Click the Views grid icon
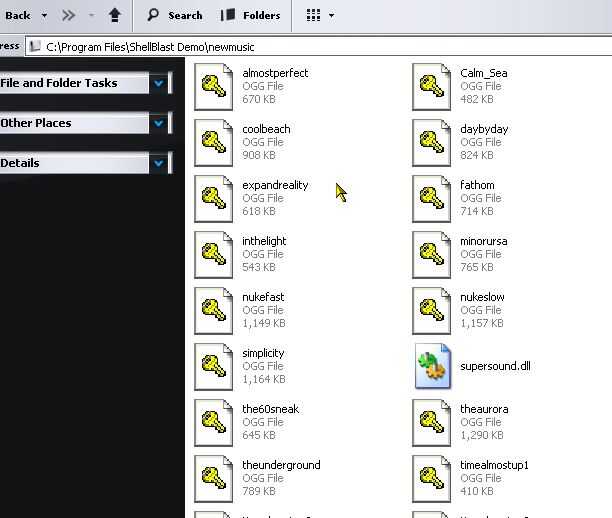 (x=313, y=16)
